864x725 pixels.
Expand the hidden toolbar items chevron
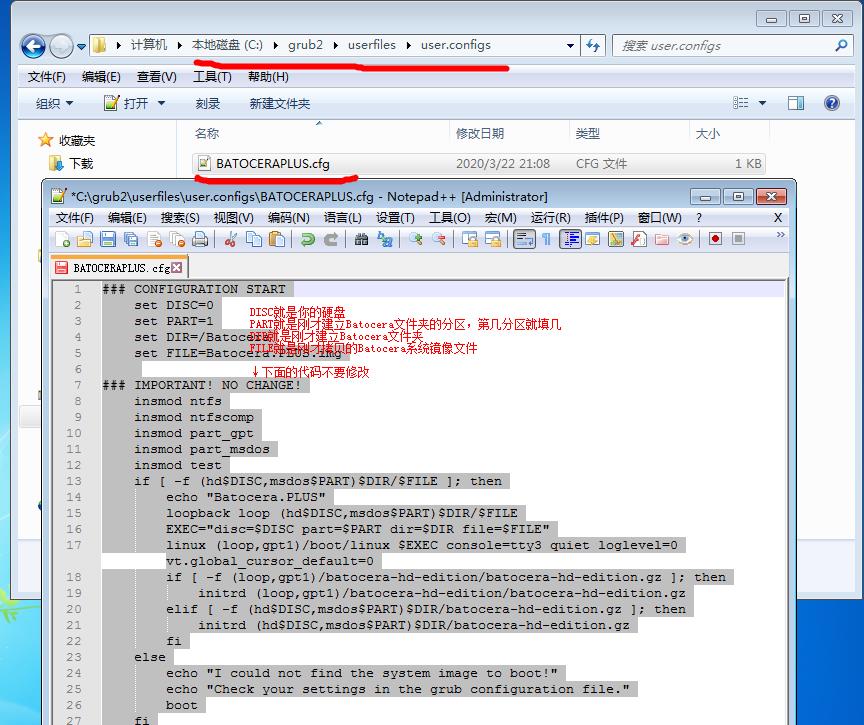[x=780, y=235]
